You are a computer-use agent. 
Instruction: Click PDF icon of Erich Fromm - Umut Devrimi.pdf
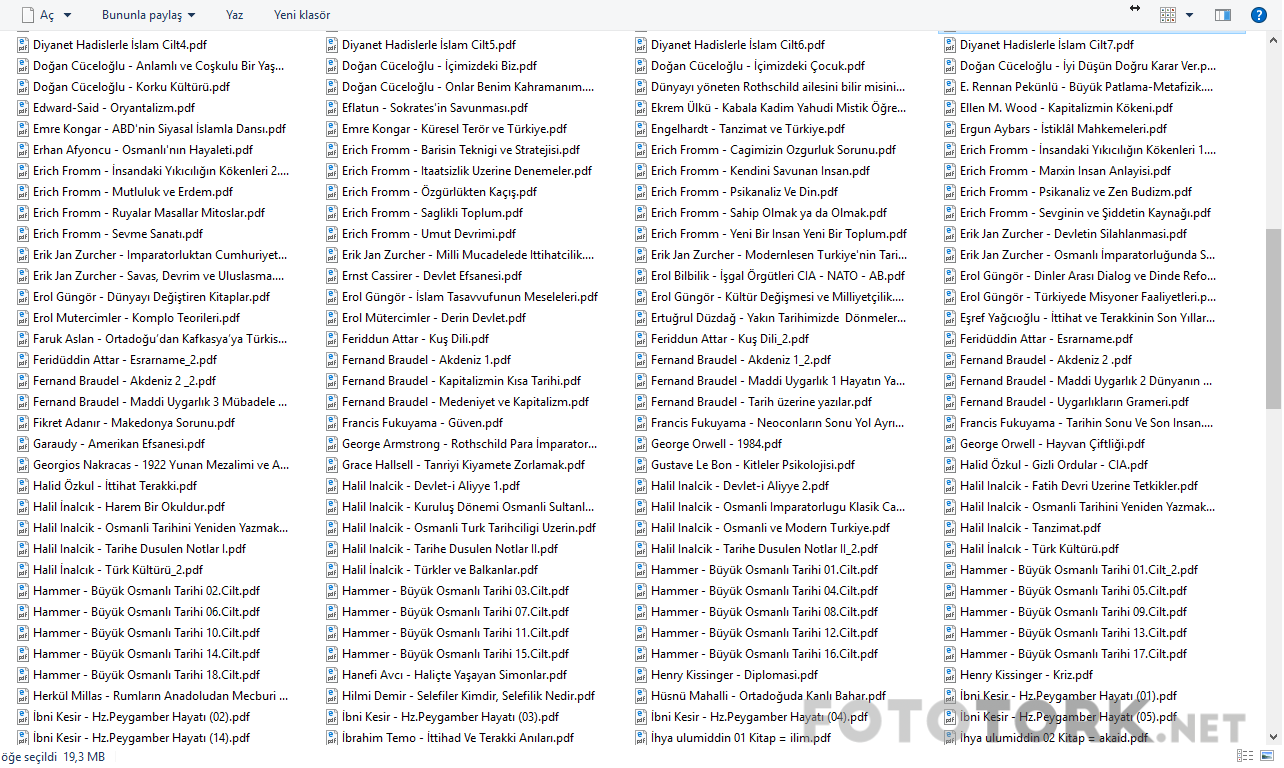(331, 234)
